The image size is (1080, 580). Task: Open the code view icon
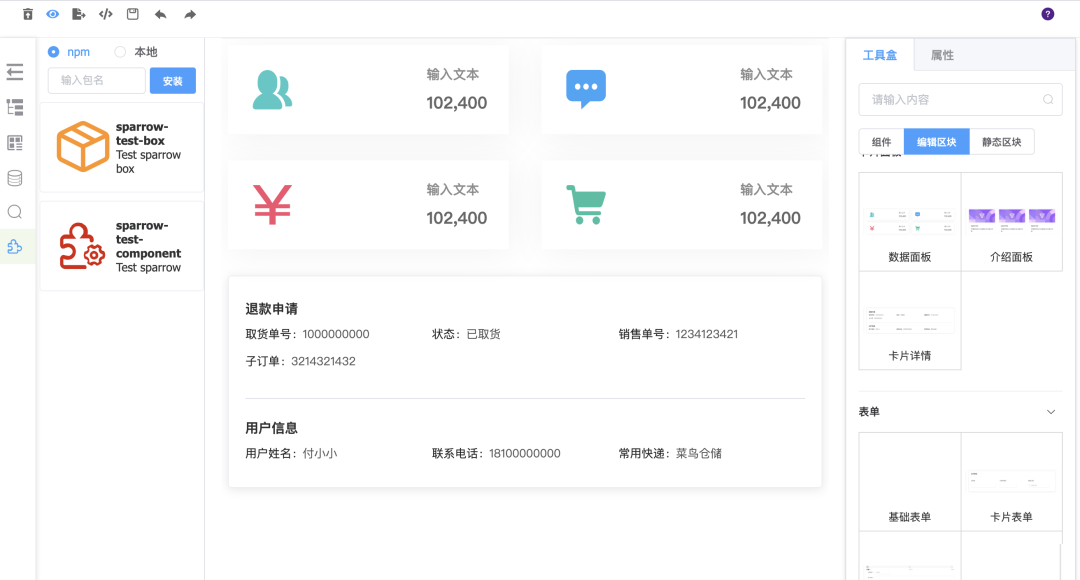point(106,14)
